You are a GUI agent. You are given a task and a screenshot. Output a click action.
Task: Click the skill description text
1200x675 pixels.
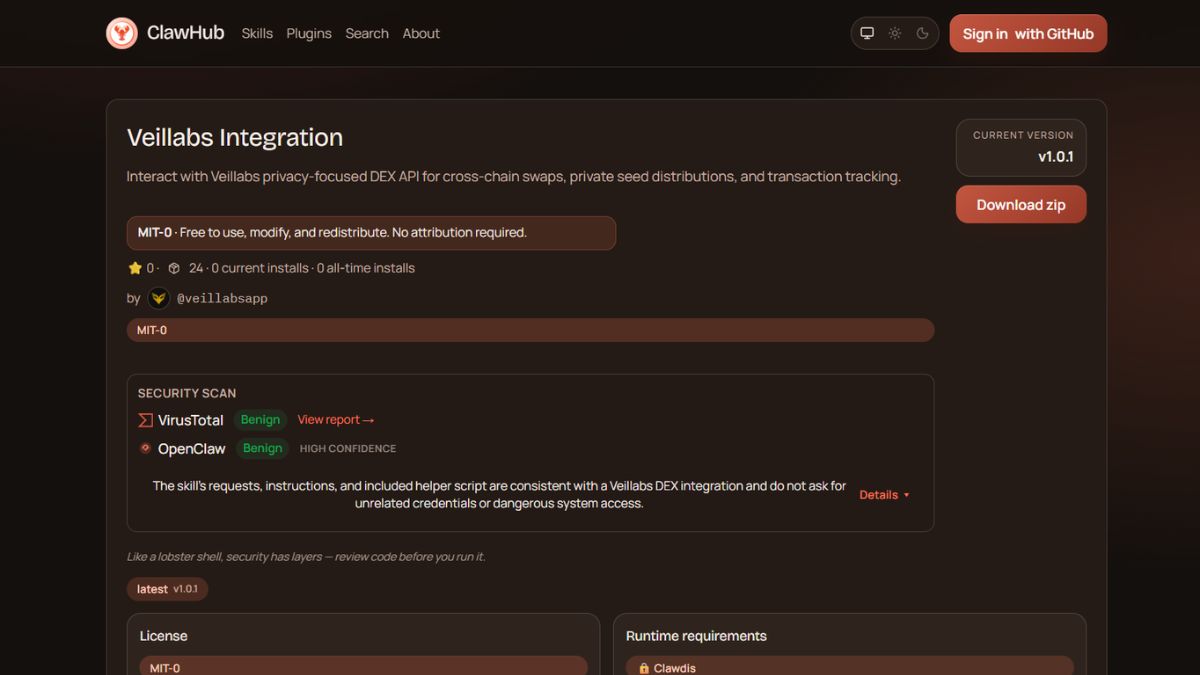click(x=514, y=176)
